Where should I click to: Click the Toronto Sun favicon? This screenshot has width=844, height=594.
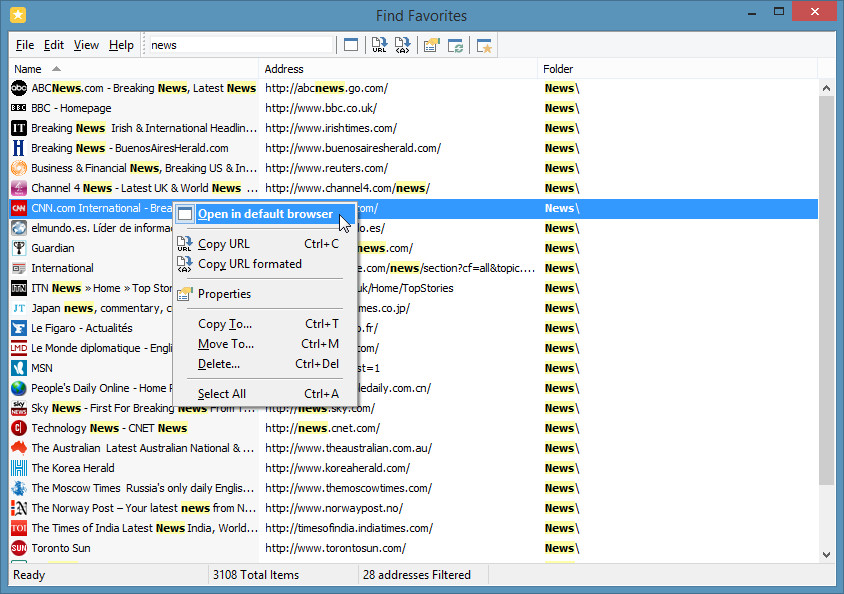pos(19,548)
